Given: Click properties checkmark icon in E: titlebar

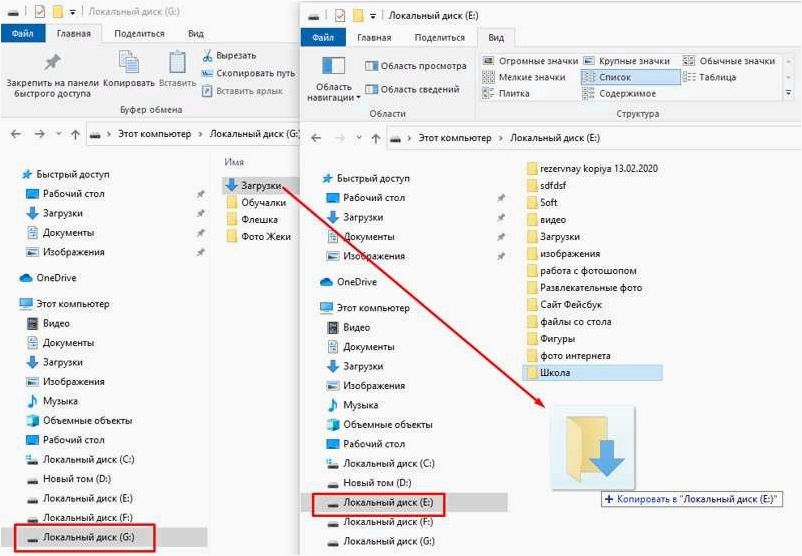Looking at the screenshot, I should coord(340,16).
